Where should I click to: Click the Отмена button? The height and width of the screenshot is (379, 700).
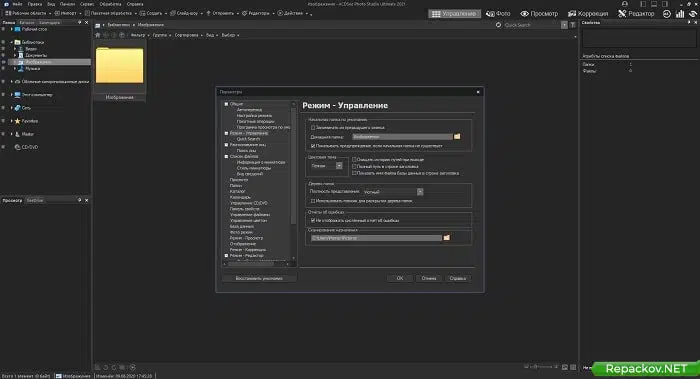coord(429,278)
